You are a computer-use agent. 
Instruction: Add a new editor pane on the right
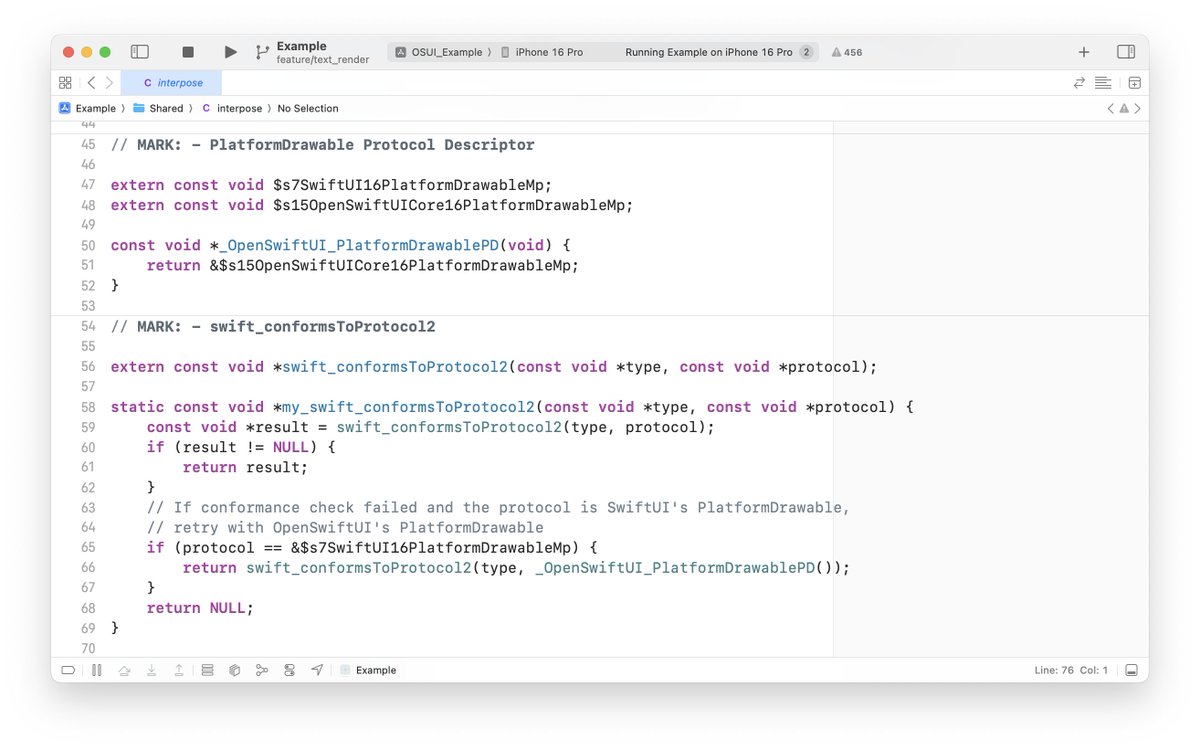pyautogui.click(x=1135, y=83)
